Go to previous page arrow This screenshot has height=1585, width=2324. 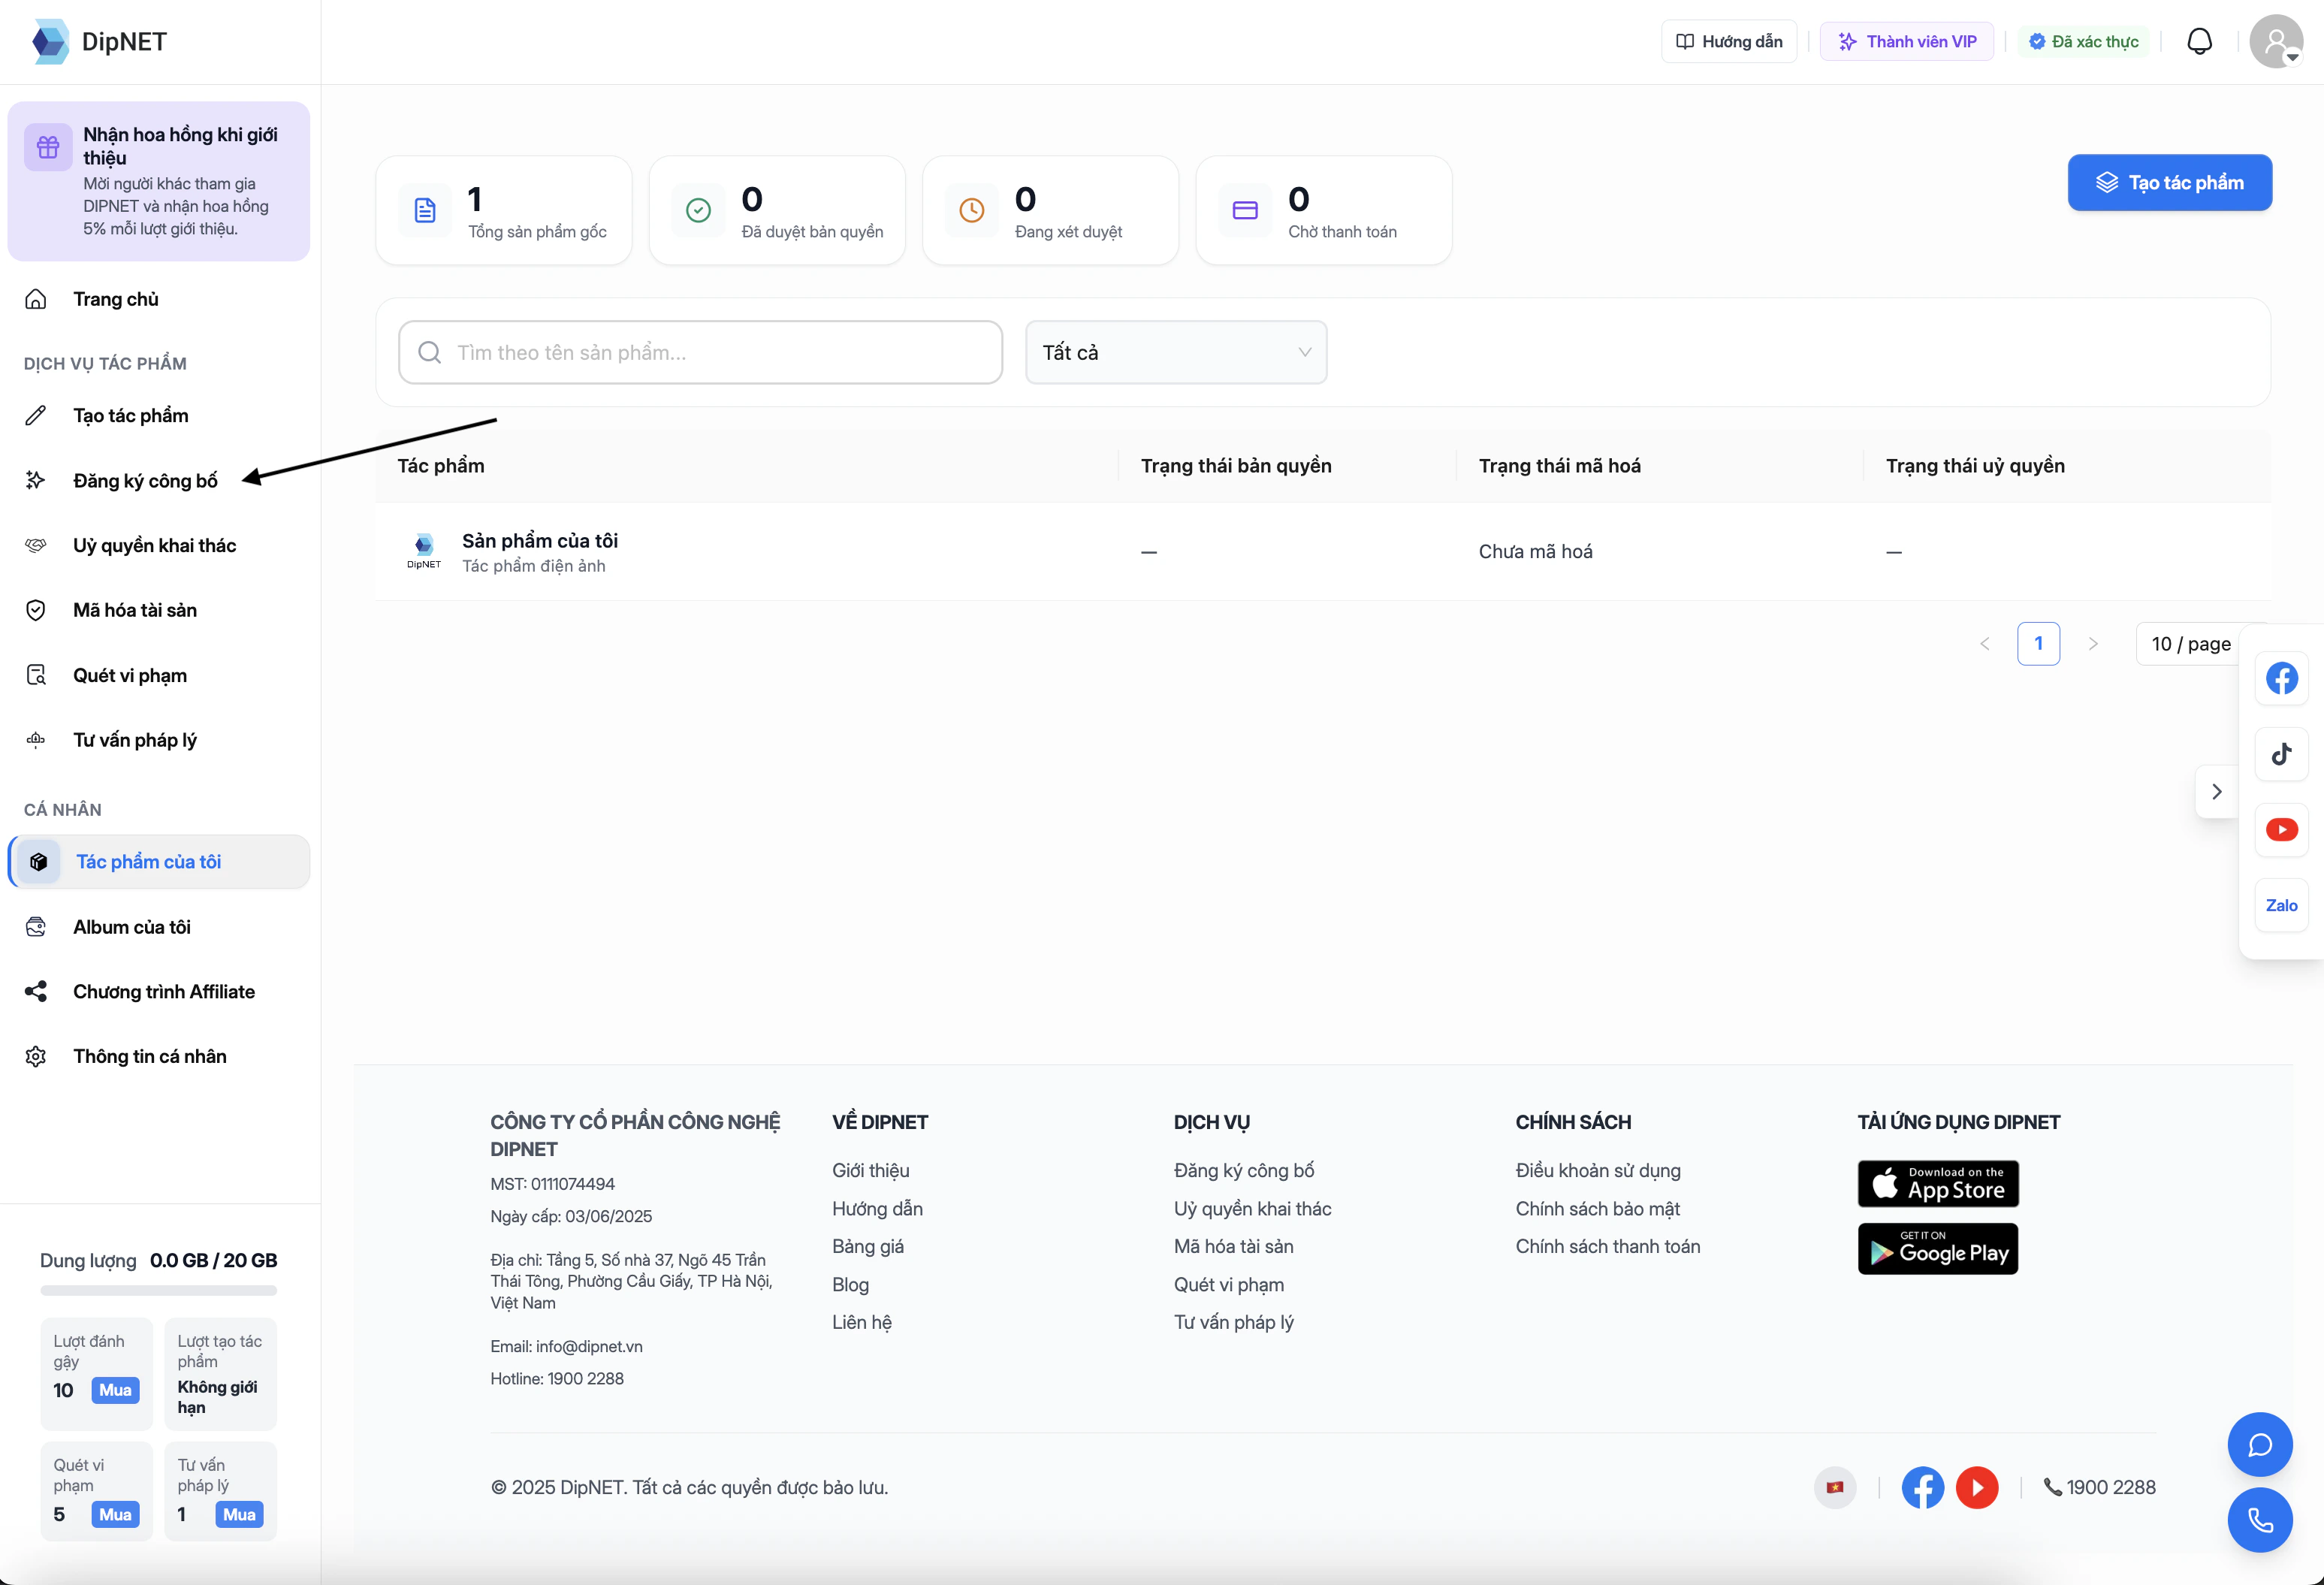click(x=1985, y=643)
